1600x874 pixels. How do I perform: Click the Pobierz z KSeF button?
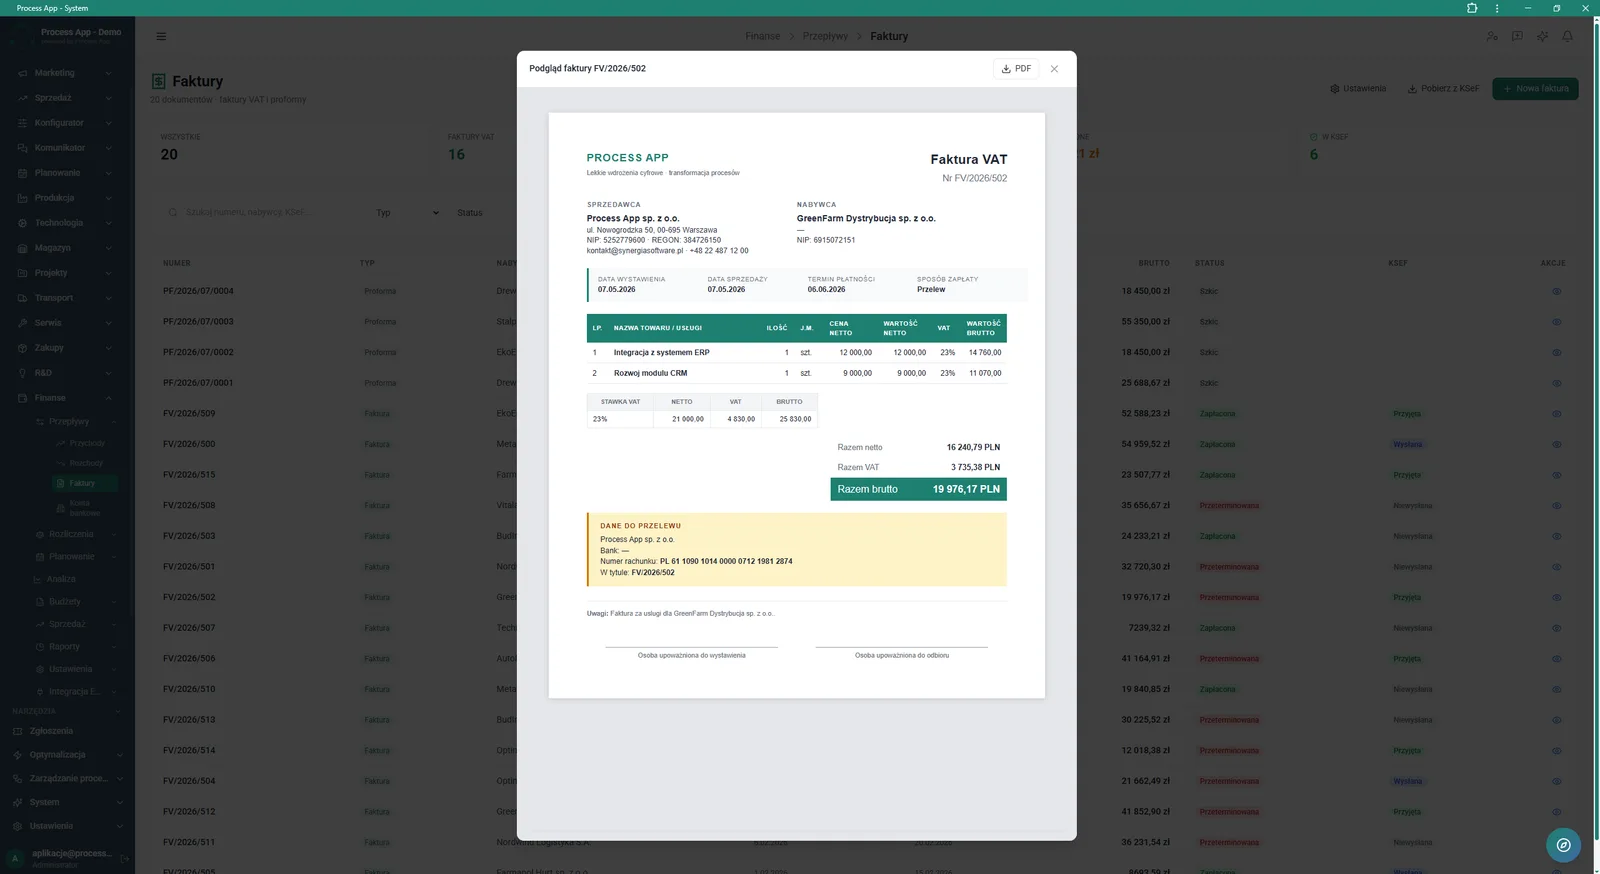(1443, 88)
